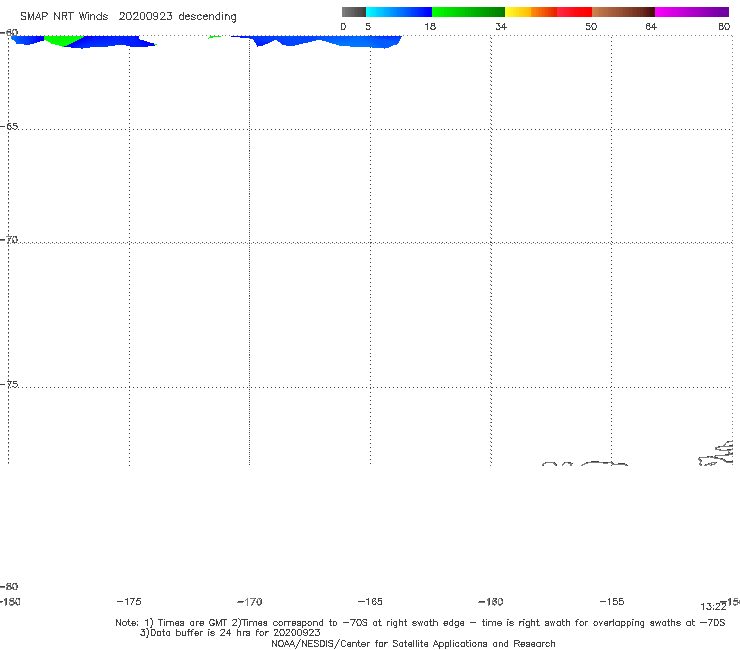Click the coastline outline at the map's right edge
This screenshot has height=650, width=740.
coord(716,454)
